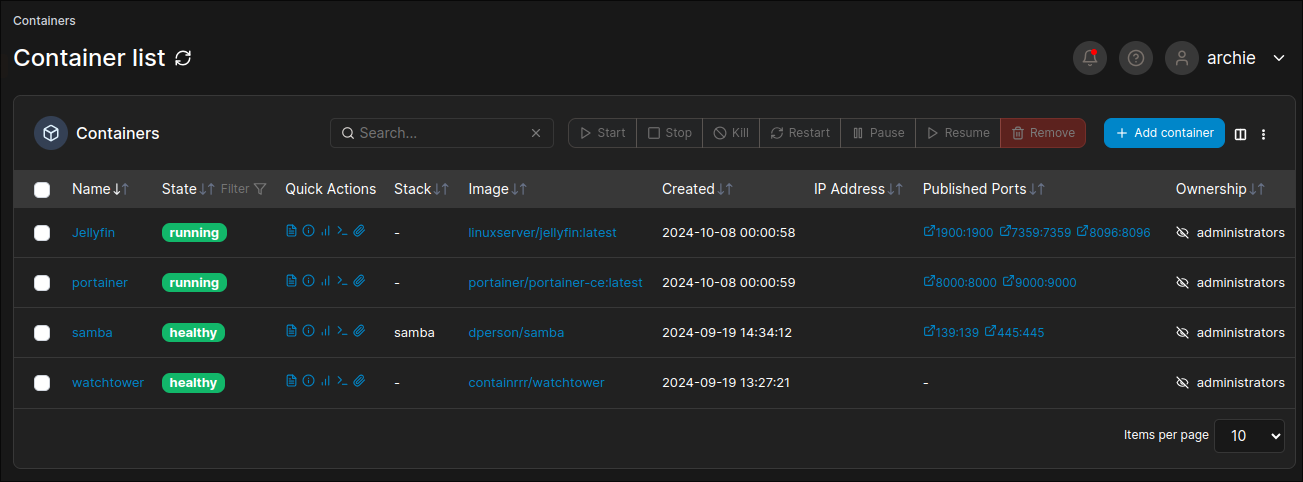View logs for the portainer container
Viewport: 1303px width, 482px height.
point(291,281)
